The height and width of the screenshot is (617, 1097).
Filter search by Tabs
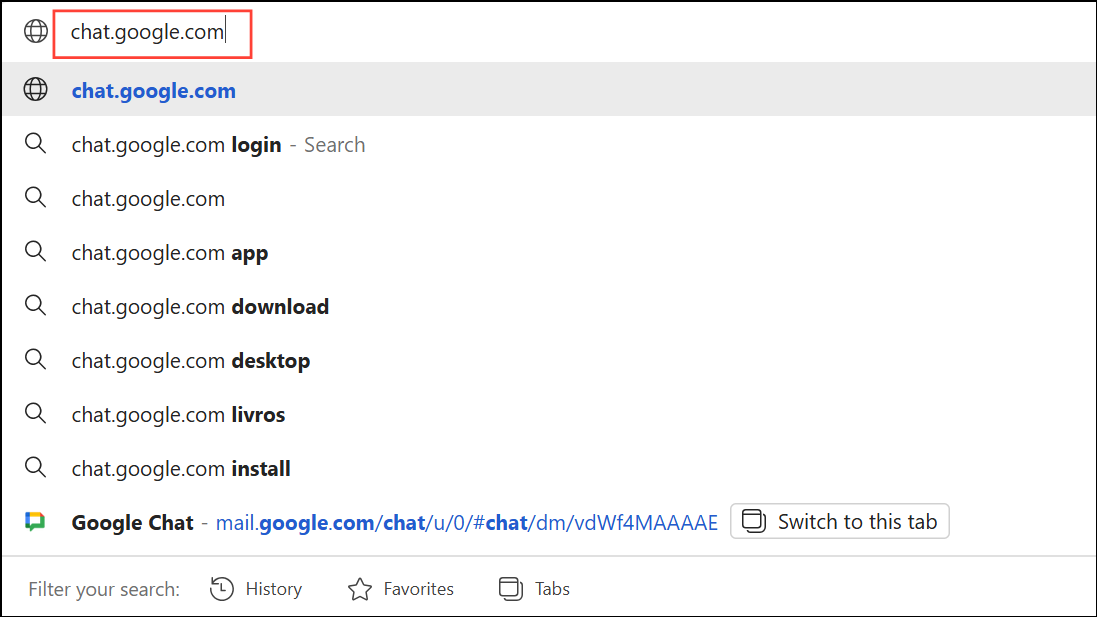(535, 589)
